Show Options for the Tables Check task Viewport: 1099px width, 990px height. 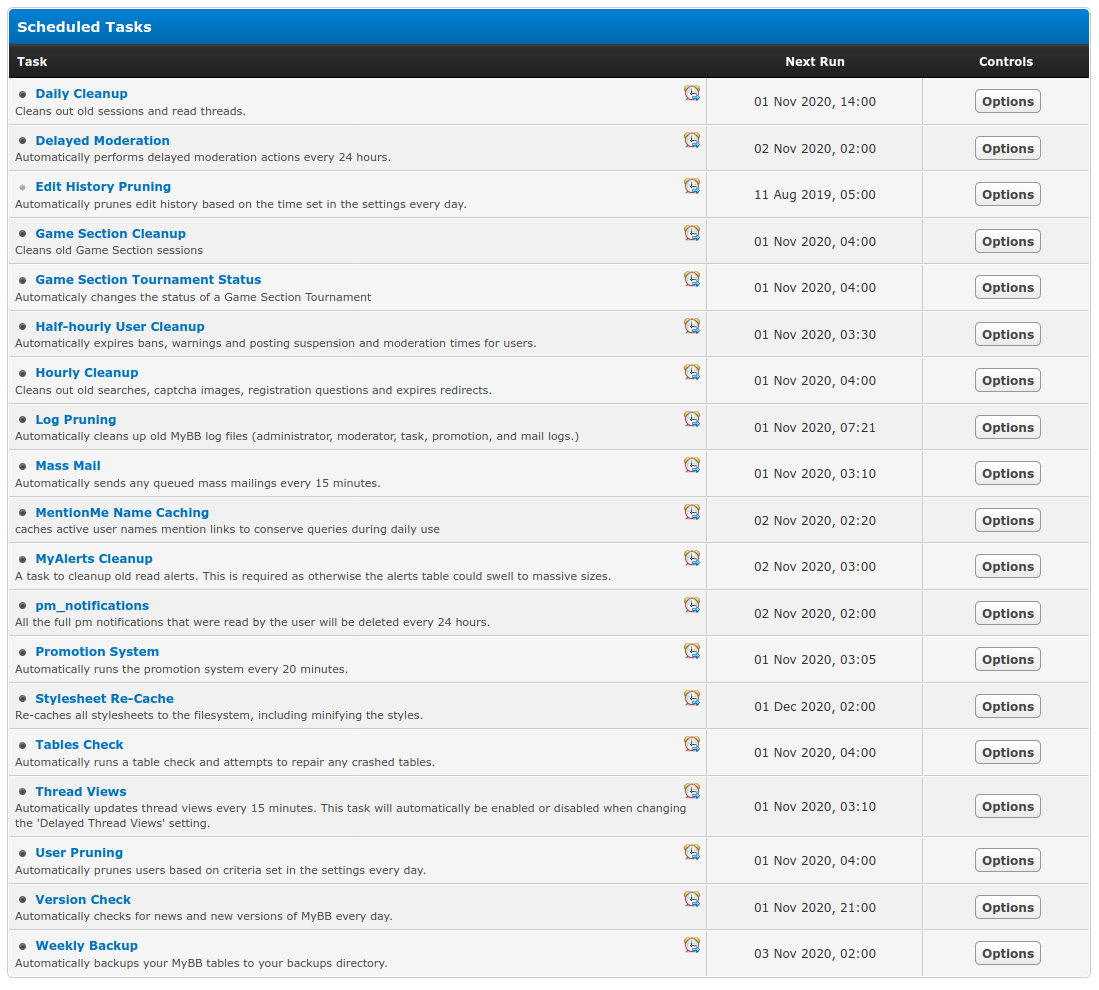click(1007, 752)
